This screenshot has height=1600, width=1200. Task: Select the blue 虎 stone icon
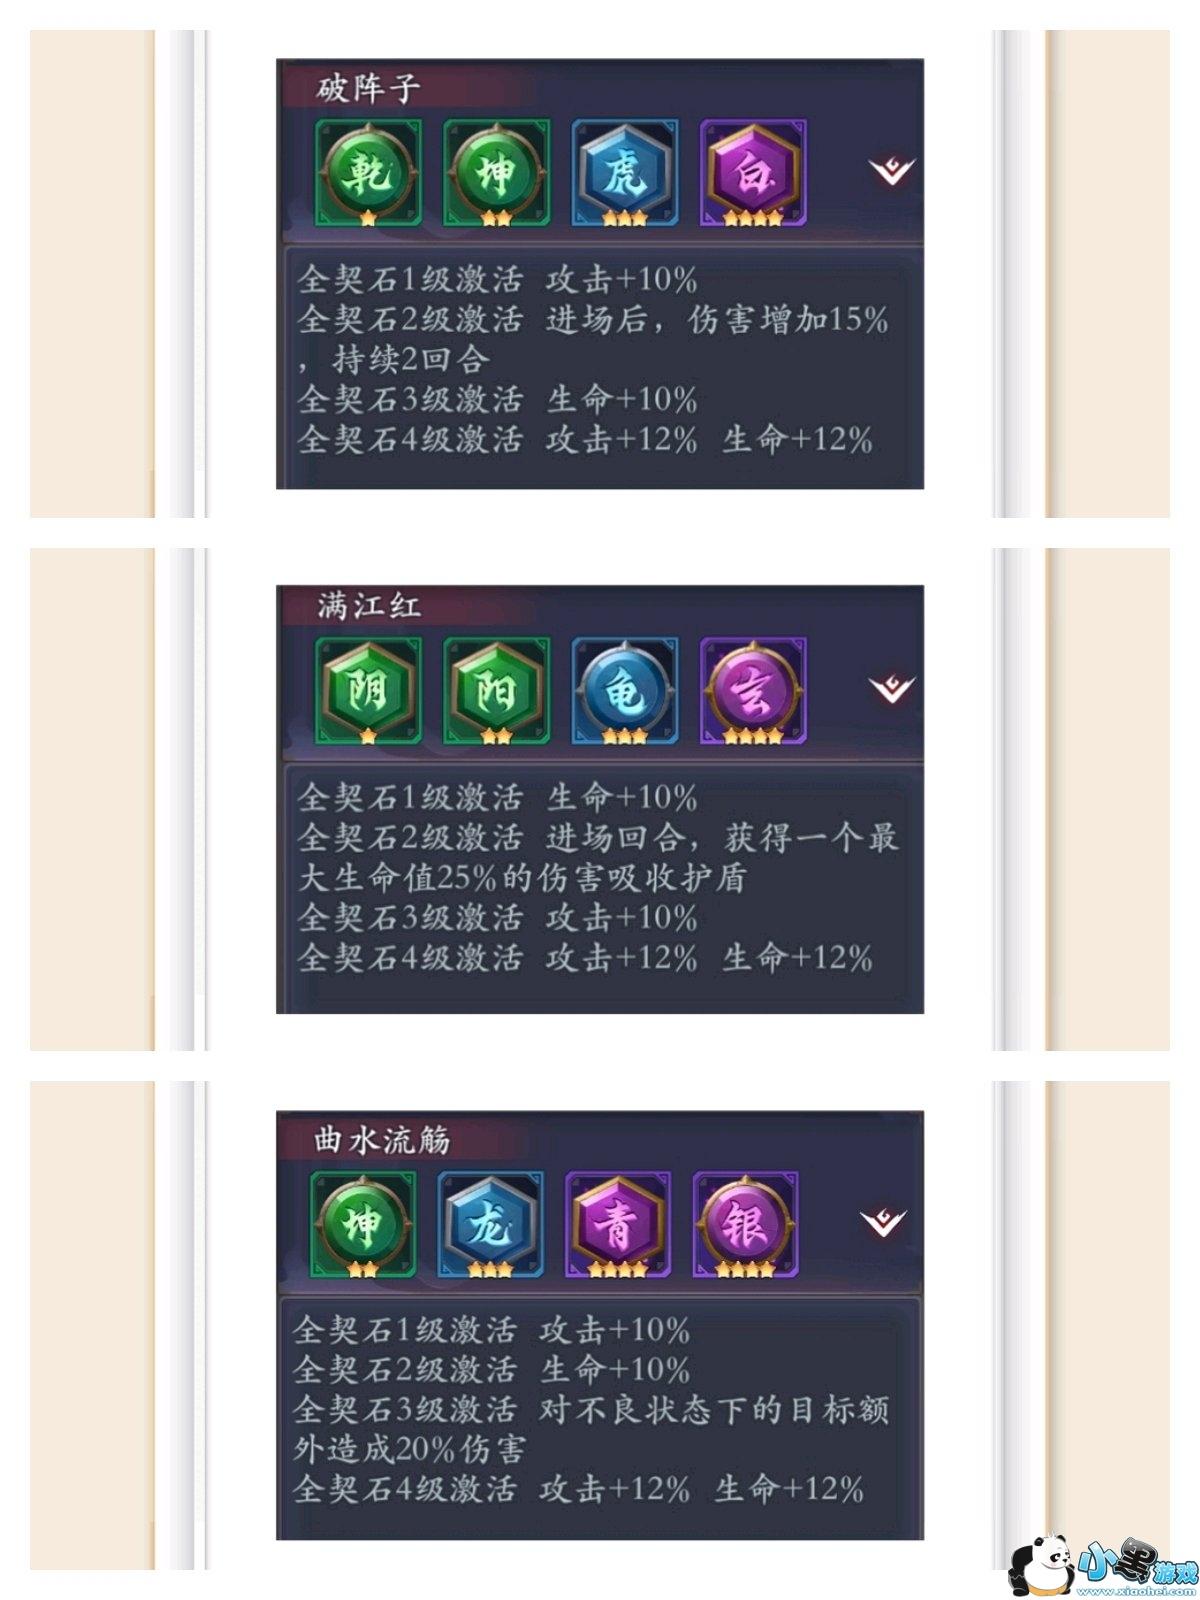click(x=624, y=173)
